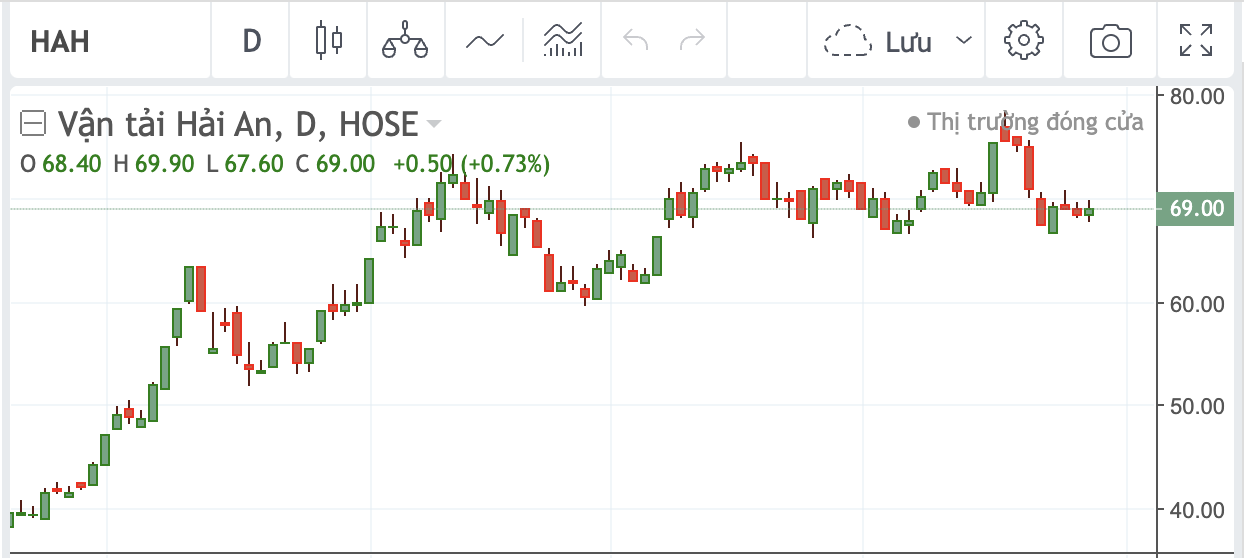Screen dimensions: 1244x558
Task: Click the 80.00 price axis label
Action: [1196, 96]
